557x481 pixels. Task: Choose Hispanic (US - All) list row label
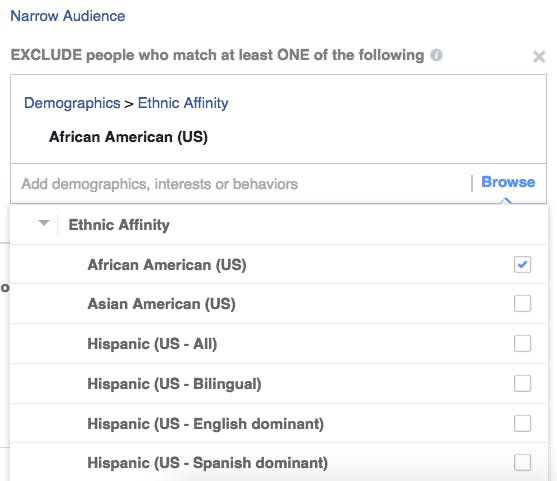click(152, 344)
